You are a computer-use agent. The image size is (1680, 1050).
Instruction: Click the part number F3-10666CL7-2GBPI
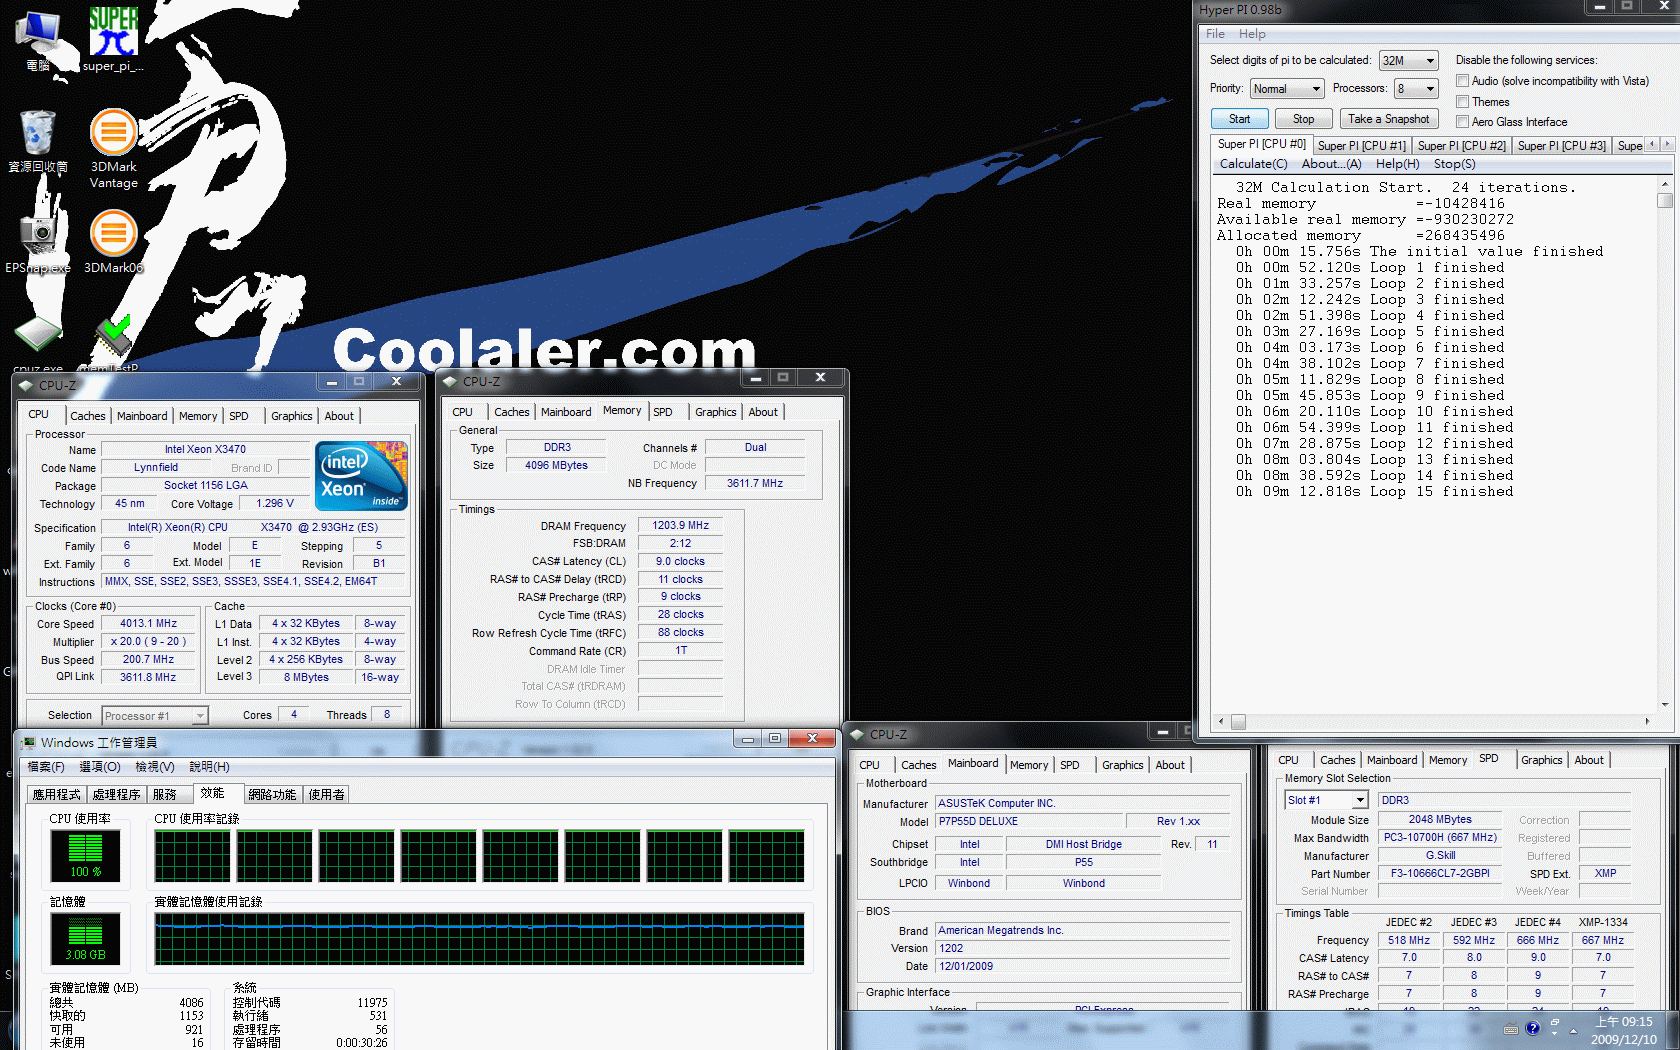click(1439, 874)
